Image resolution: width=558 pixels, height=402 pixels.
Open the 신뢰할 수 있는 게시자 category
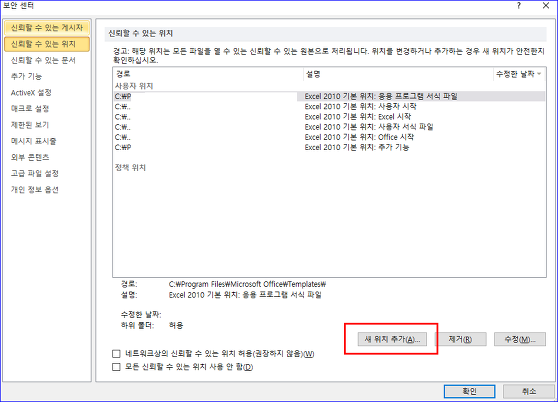[47, 28]
